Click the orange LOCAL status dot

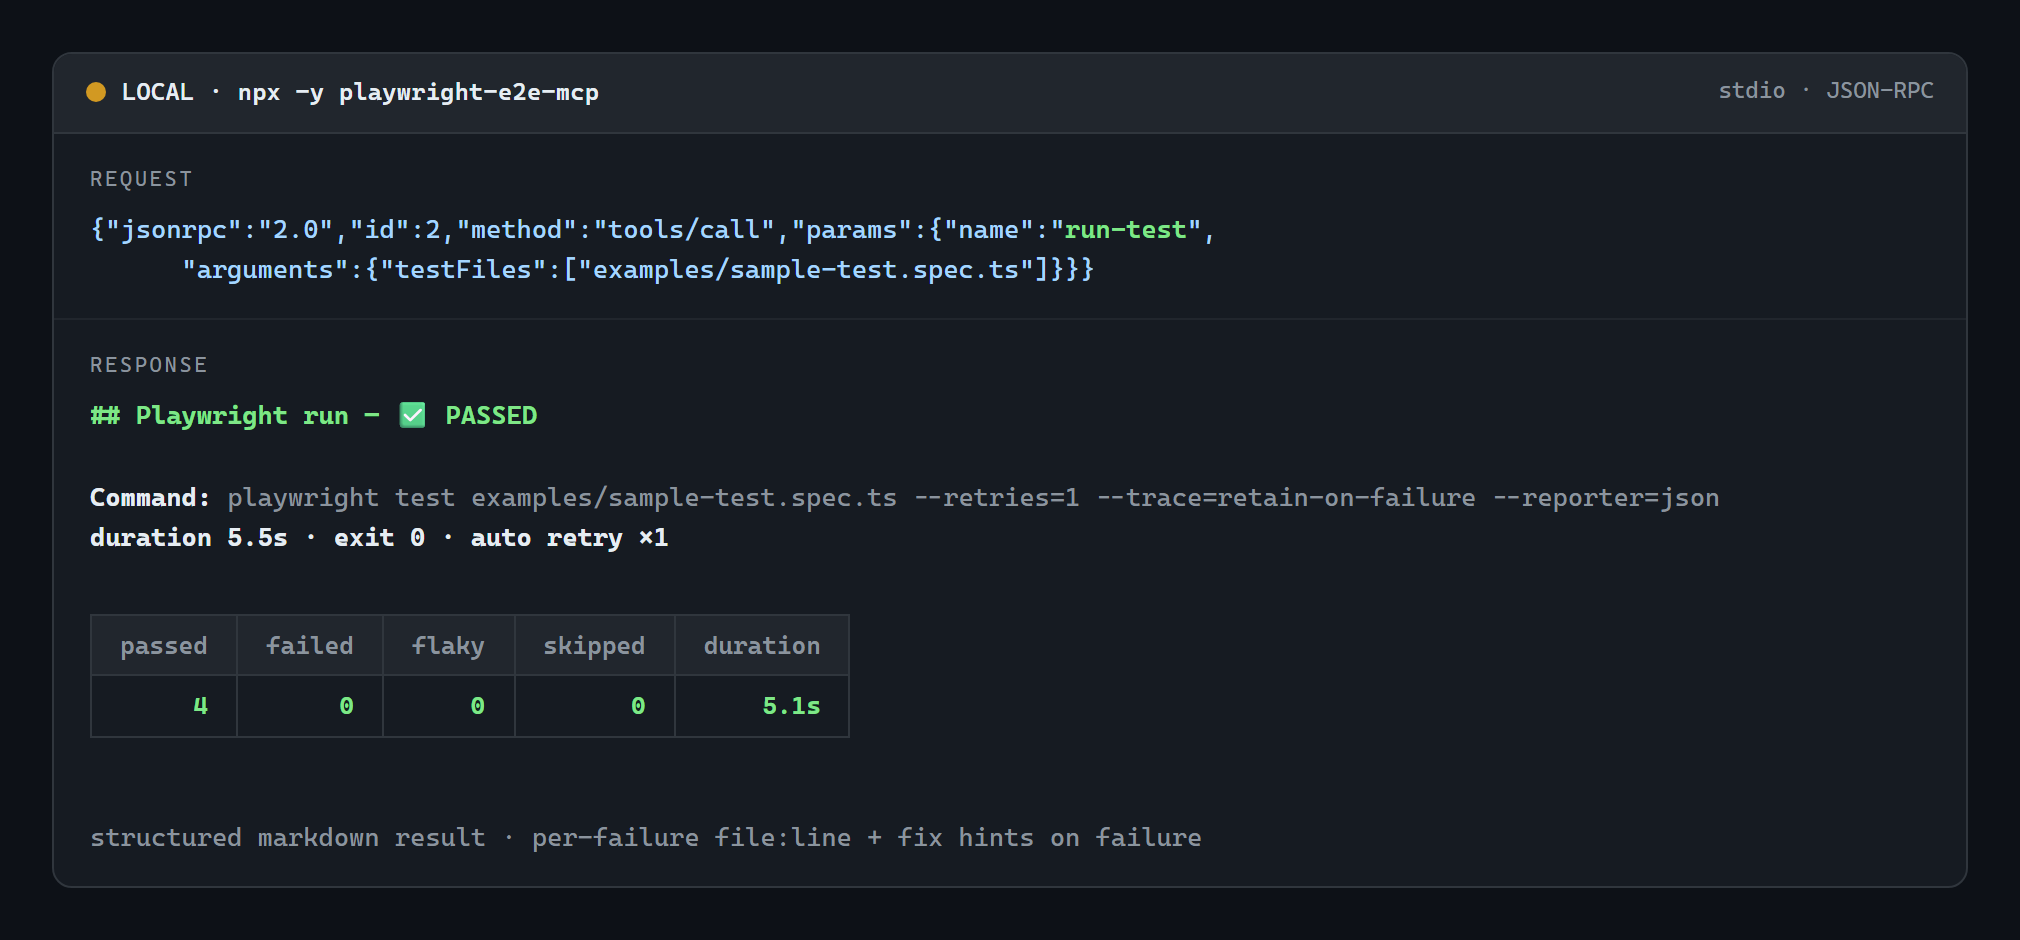pos(96,92)
